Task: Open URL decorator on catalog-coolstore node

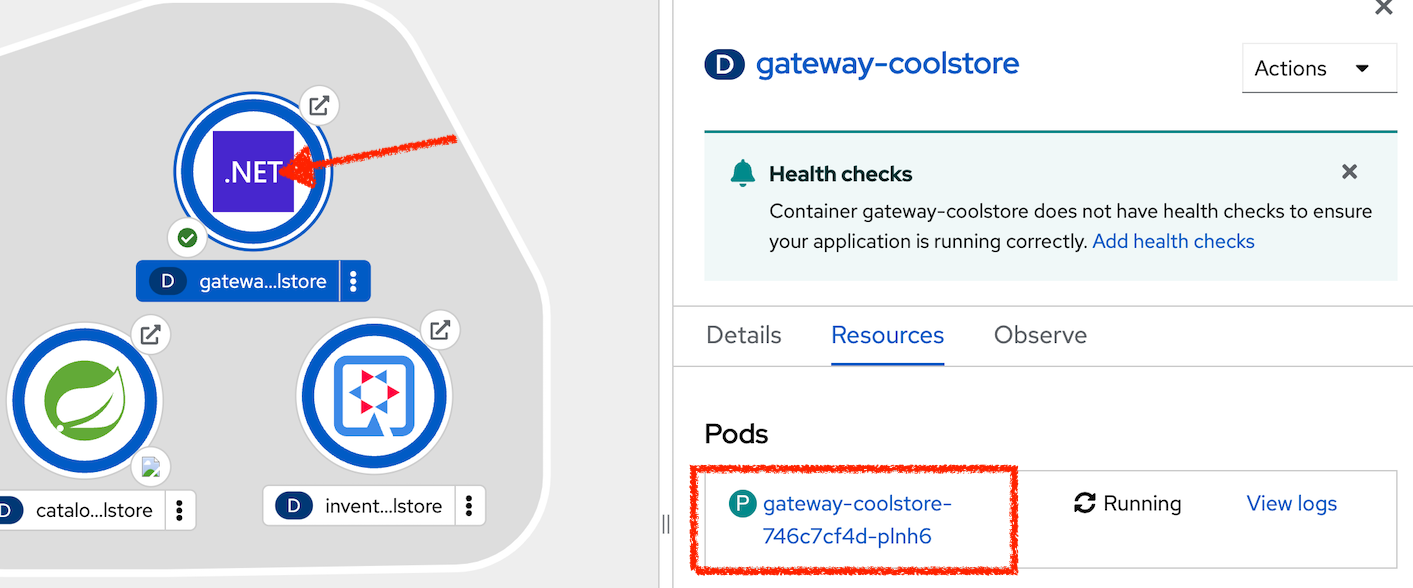Action: coord(150,335)
